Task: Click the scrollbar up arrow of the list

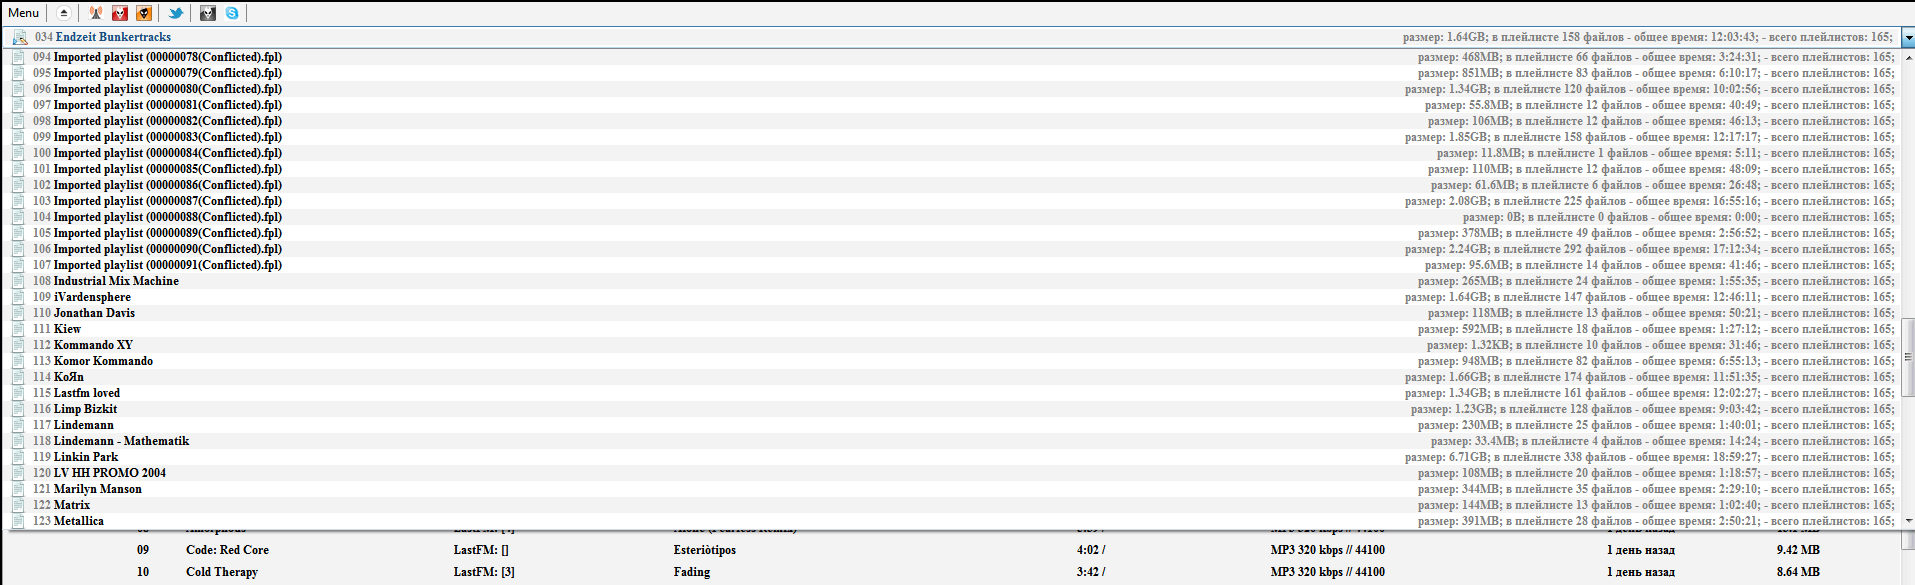Action: tap(1908, 57)
